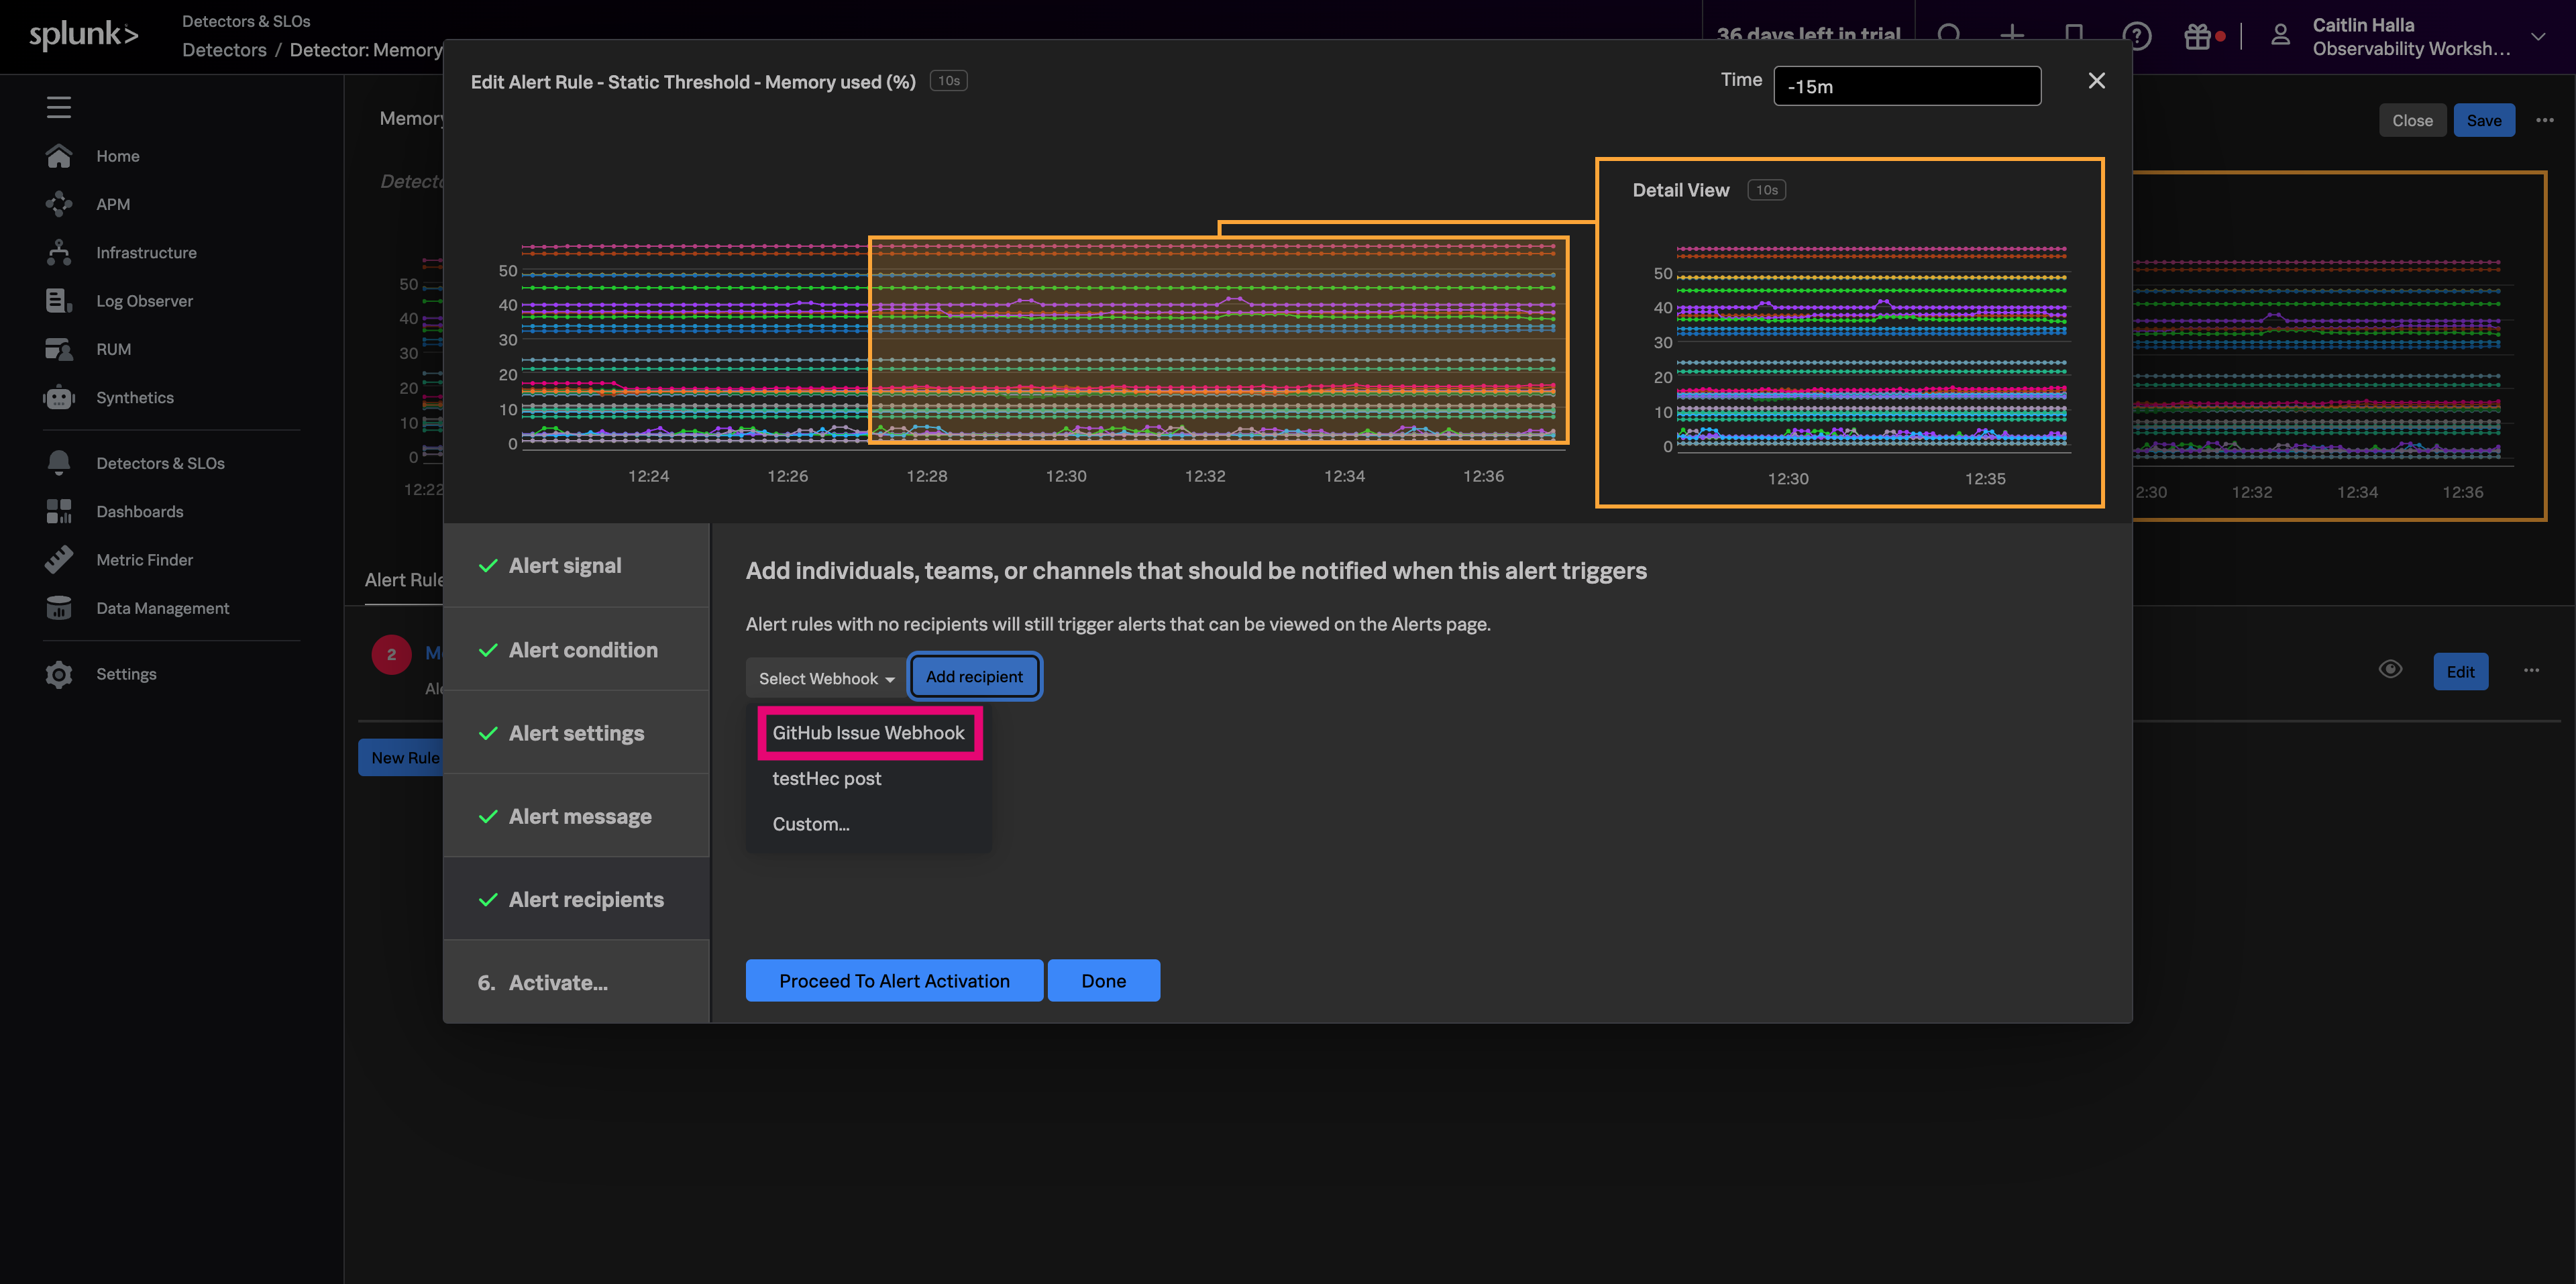2576x1284 pixels.
Task: Edit the Time field showing -15m
Action: (1906, 86)
